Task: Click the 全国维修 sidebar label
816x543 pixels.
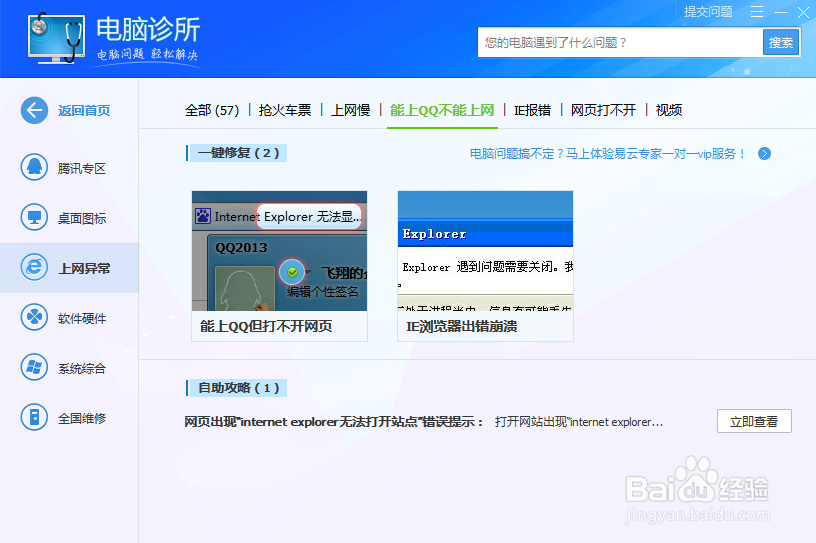Action: tap(82, 418)
